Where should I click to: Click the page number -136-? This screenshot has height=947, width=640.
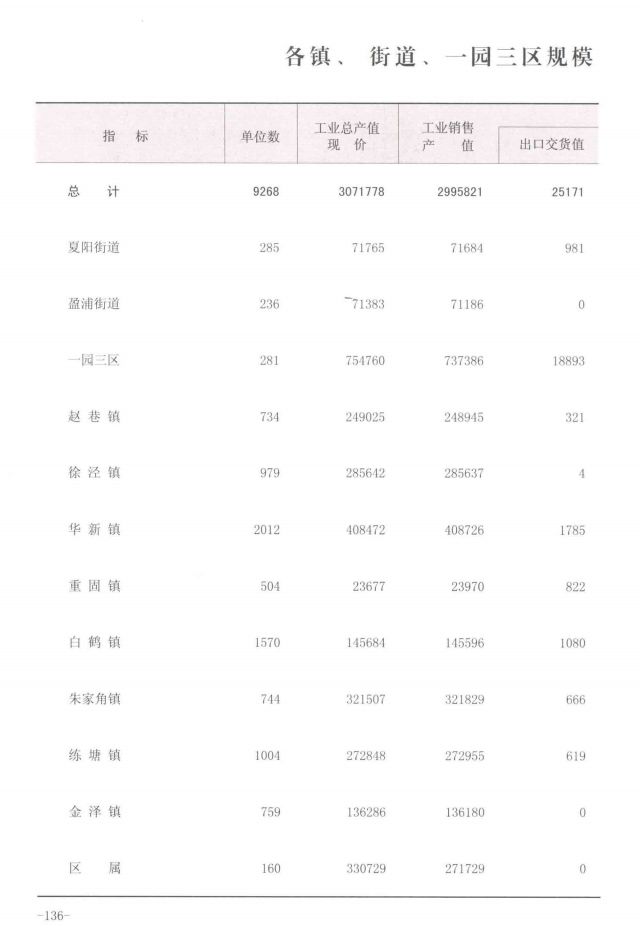(51, 916)
